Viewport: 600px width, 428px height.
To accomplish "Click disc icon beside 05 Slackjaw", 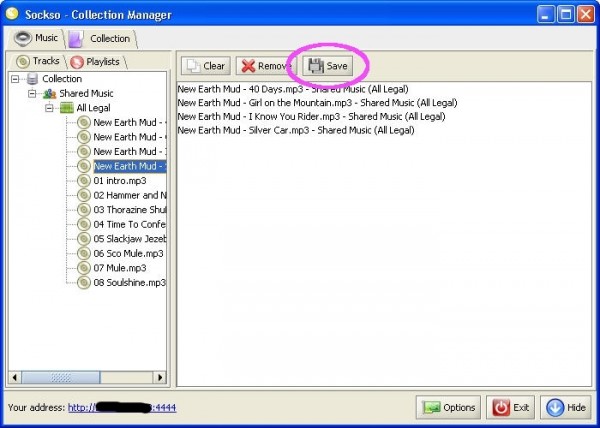I will (x=84, y=239).
